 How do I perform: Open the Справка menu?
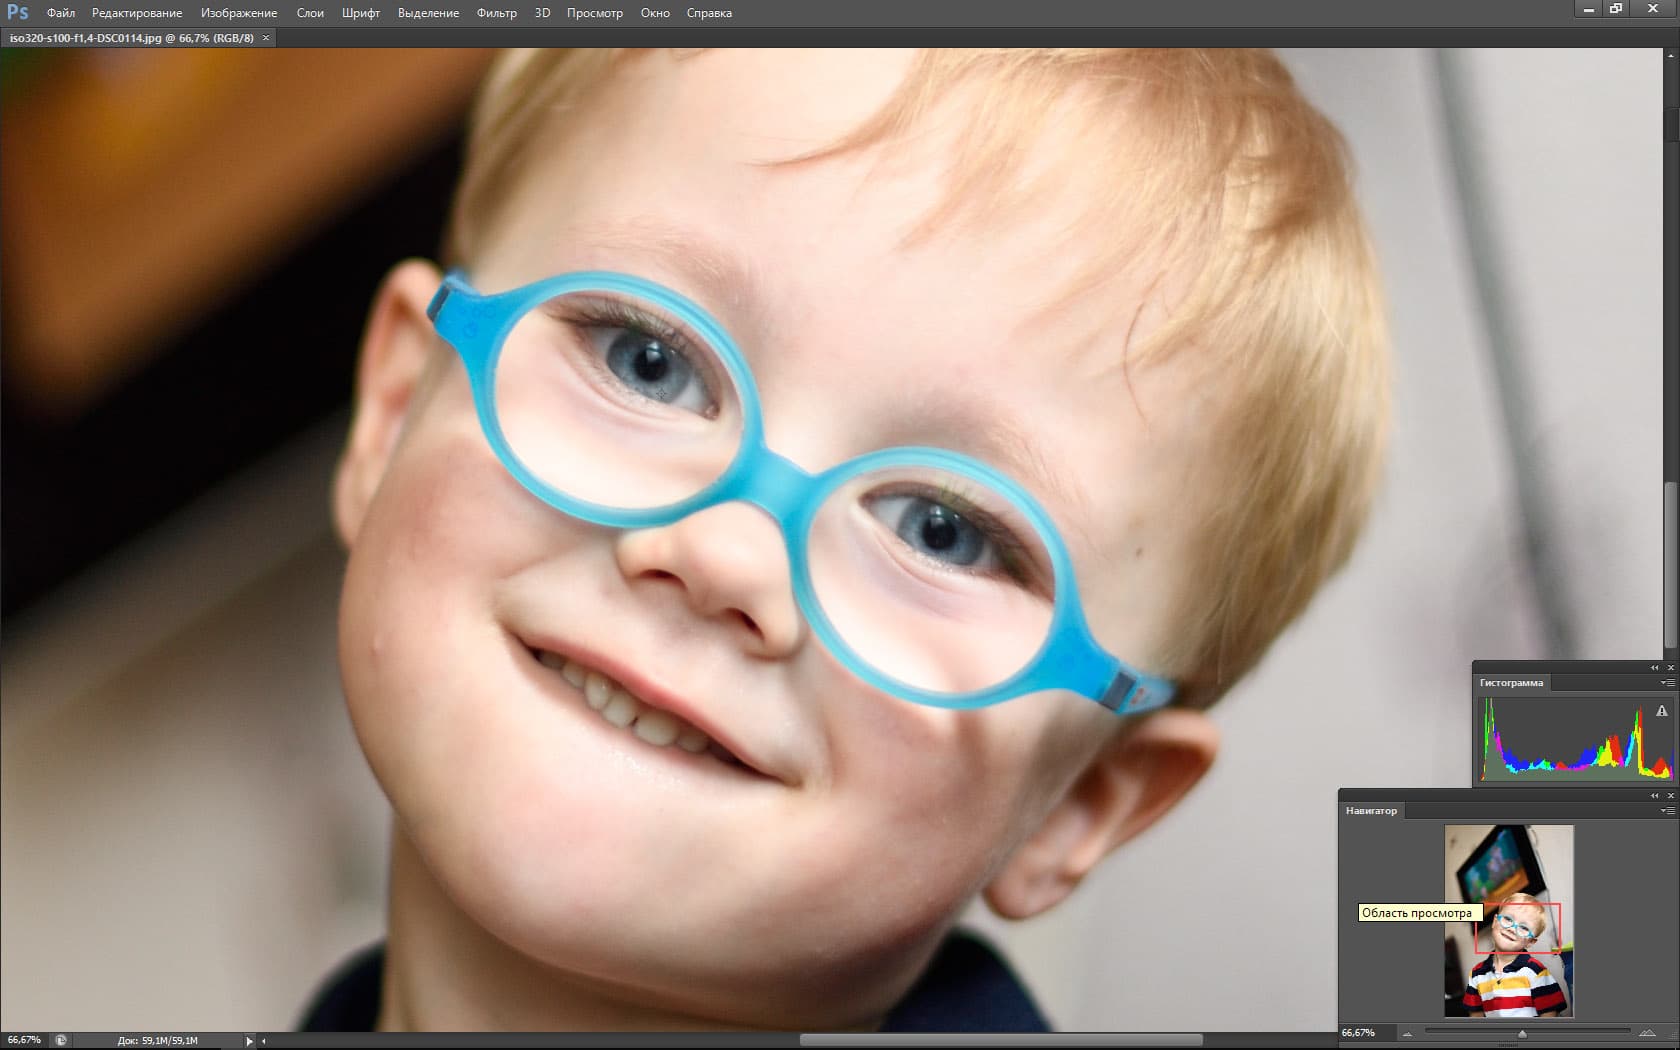pyautogui.click(x=709, y=13)
